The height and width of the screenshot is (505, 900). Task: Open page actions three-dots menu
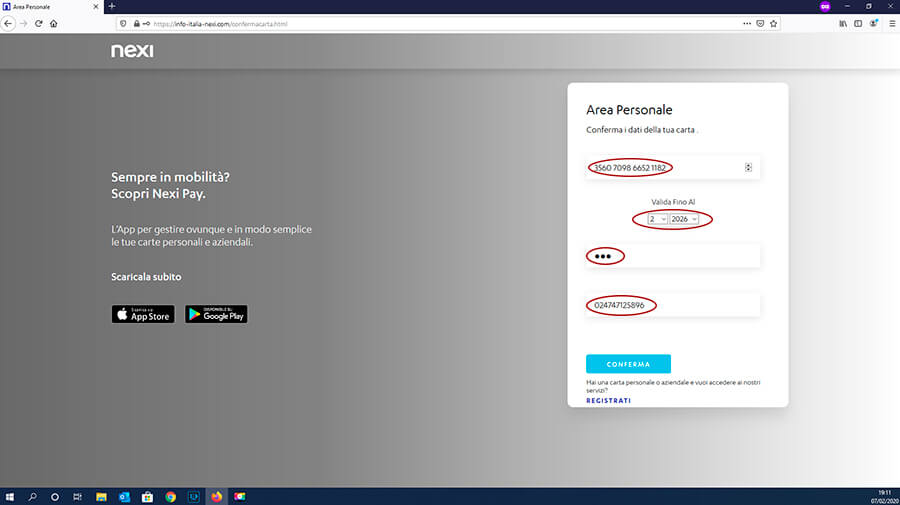click(747, 24)
